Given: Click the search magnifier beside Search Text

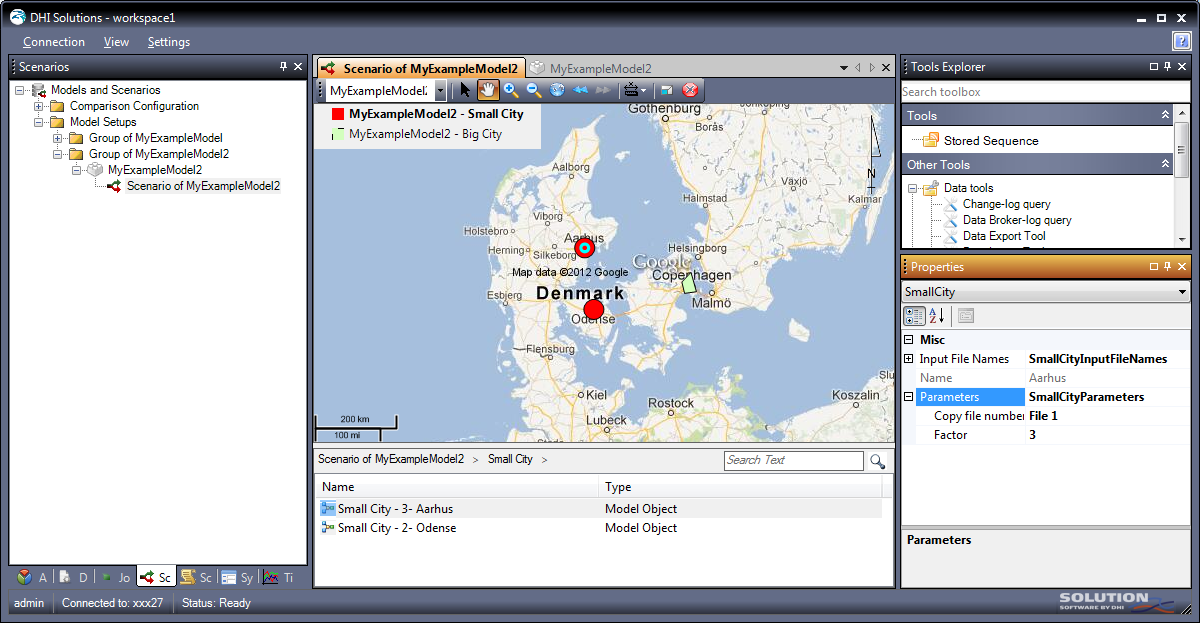Looking at the screenshot, I should tap(877, 461).
